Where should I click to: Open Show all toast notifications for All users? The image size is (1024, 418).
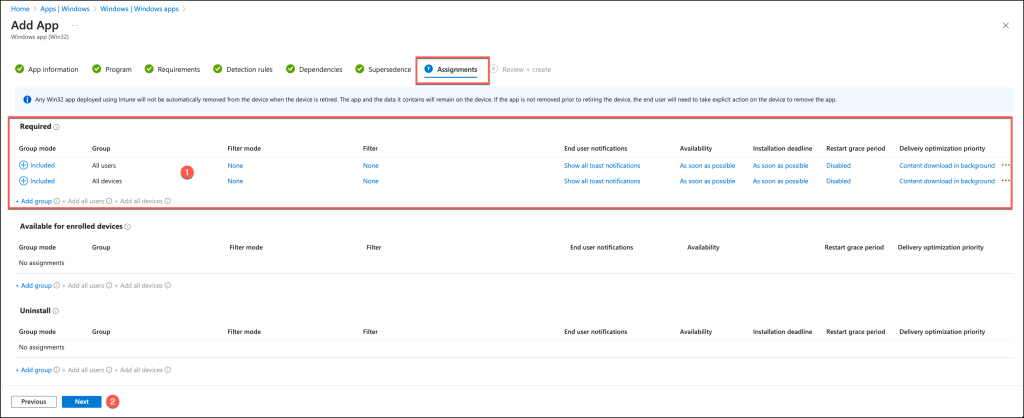point(602,165)
